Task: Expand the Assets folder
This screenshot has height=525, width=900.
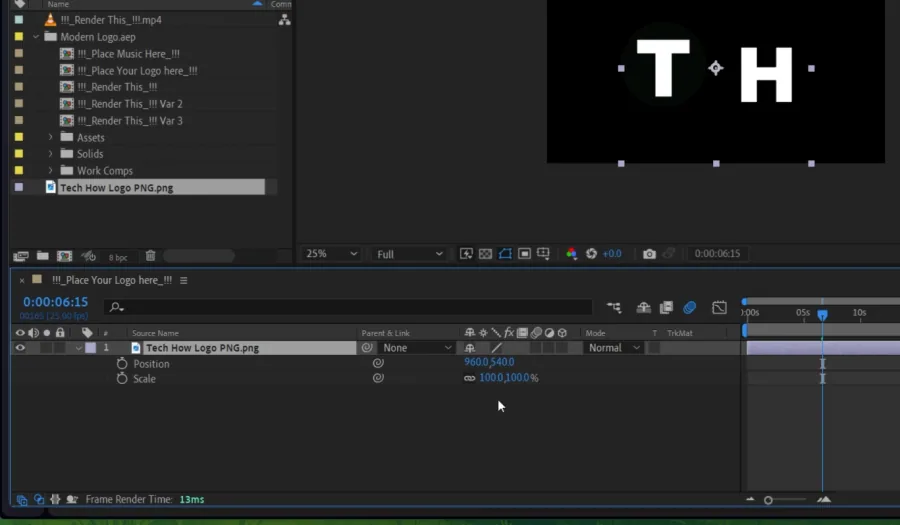Action: (x=51, y=137)
